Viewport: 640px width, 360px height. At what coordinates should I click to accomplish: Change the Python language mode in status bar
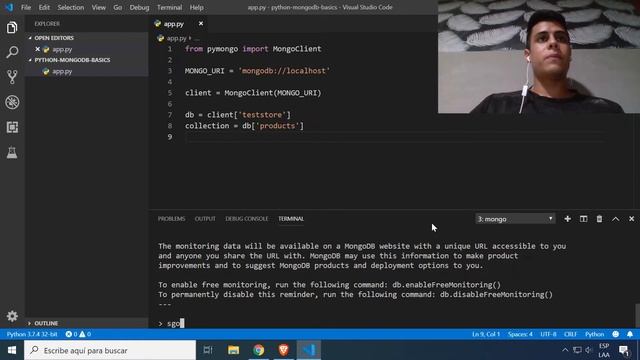[594, 334]
